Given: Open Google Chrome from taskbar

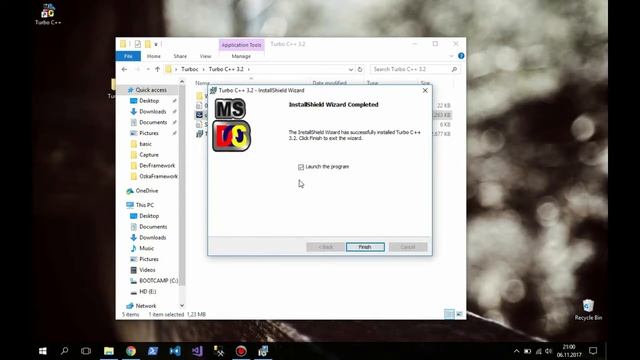Looking at the screenshot, I should [x=131, y=351].
